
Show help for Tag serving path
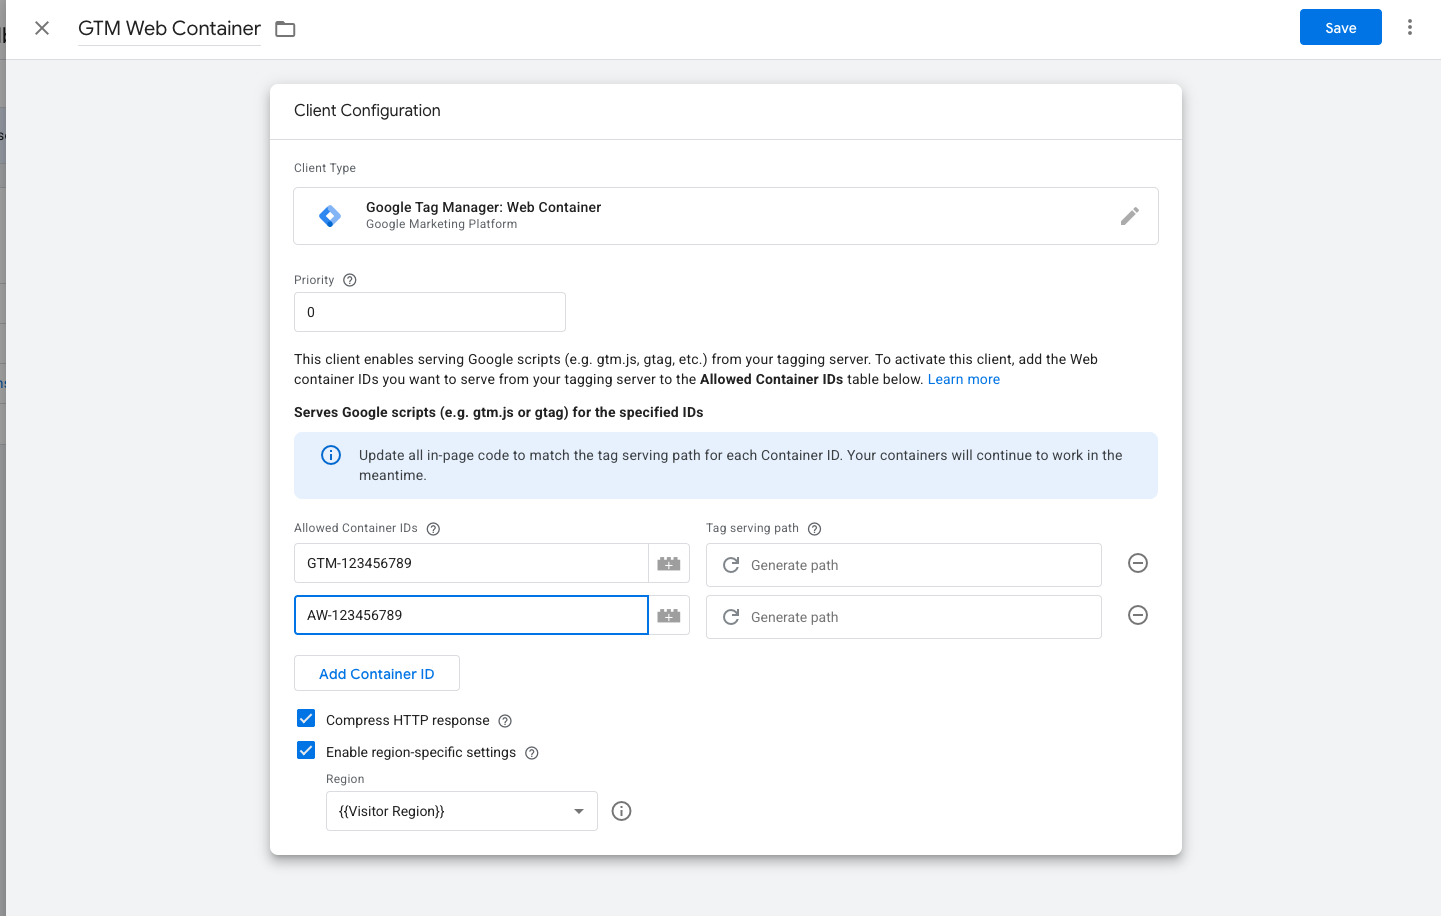point(814,529)
